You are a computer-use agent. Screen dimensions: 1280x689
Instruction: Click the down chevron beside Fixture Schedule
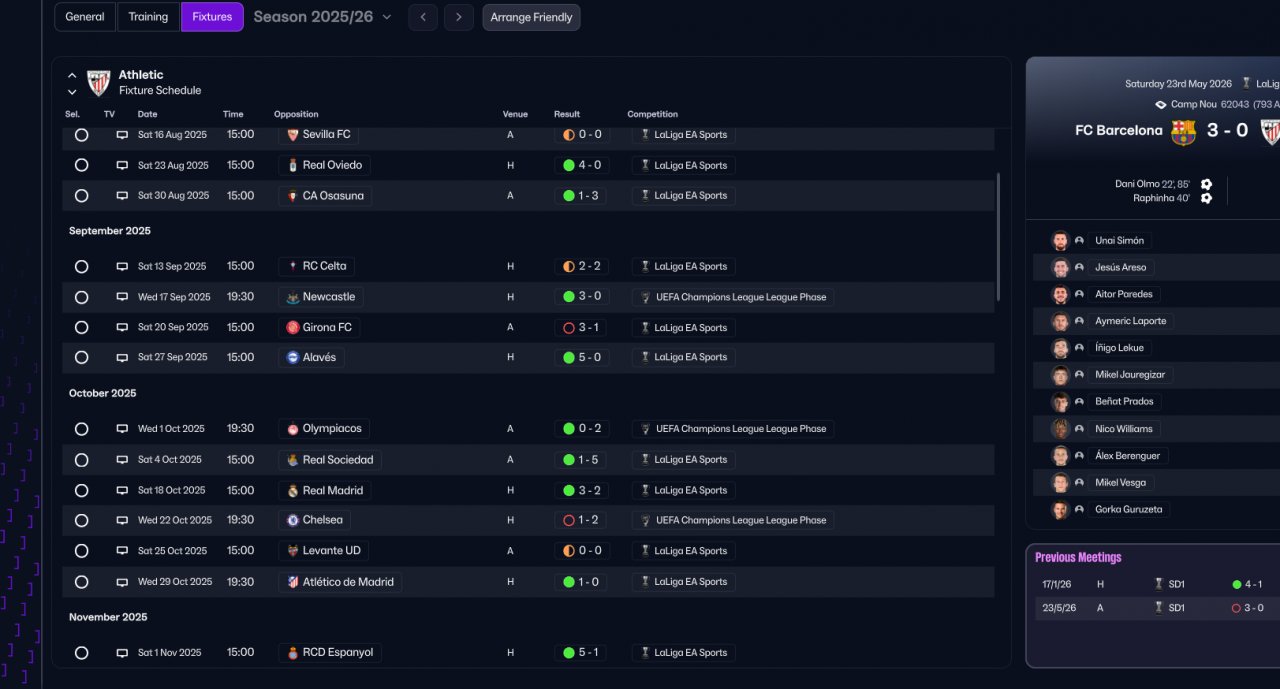(72, 91)
